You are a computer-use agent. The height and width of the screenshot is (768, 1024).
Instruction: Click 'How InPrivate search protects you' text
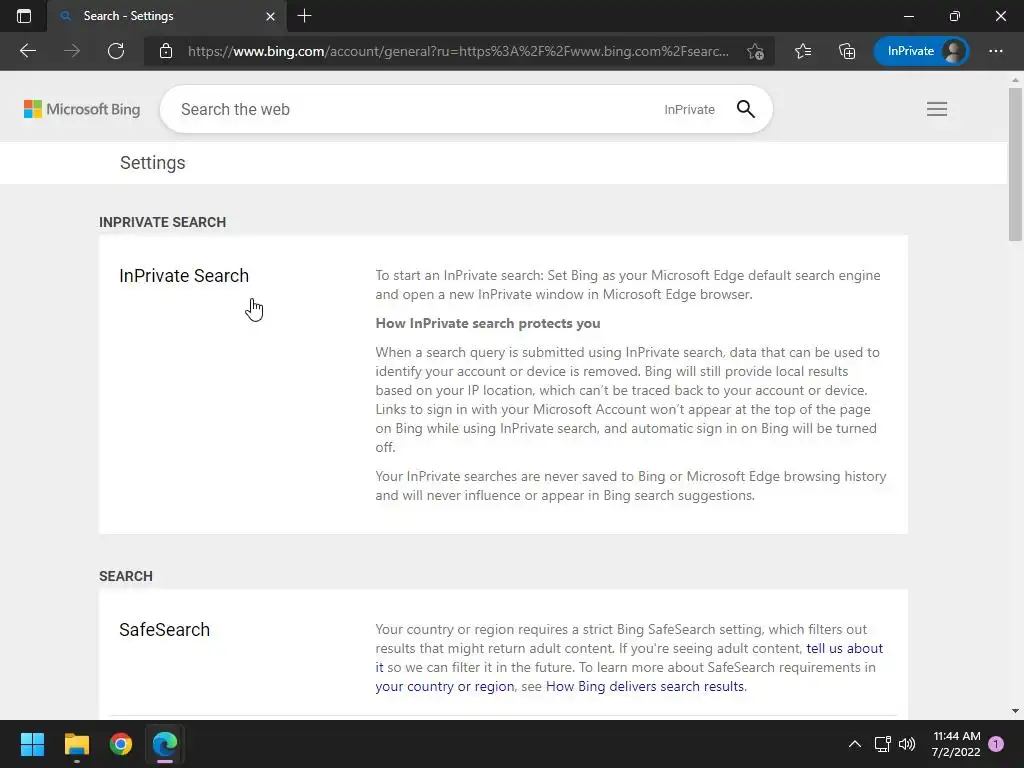[488, 323]
